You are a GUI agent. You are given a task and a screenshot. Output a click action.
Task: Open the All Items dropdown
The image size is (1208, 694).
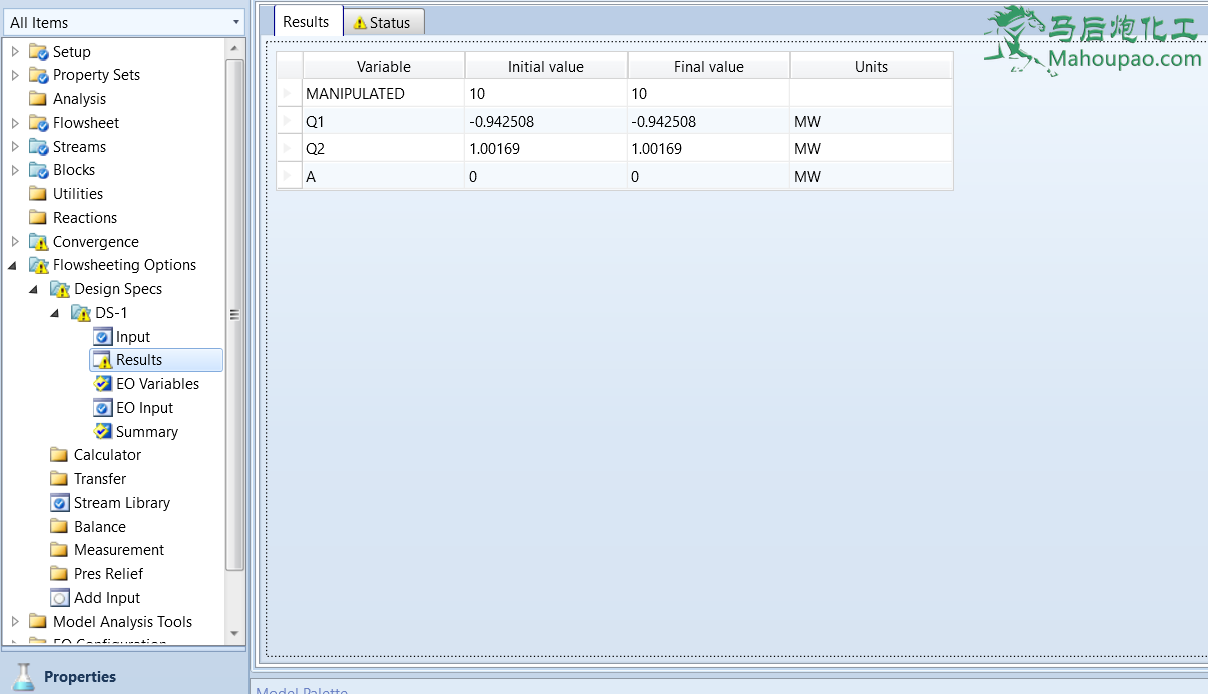point(236,22)
